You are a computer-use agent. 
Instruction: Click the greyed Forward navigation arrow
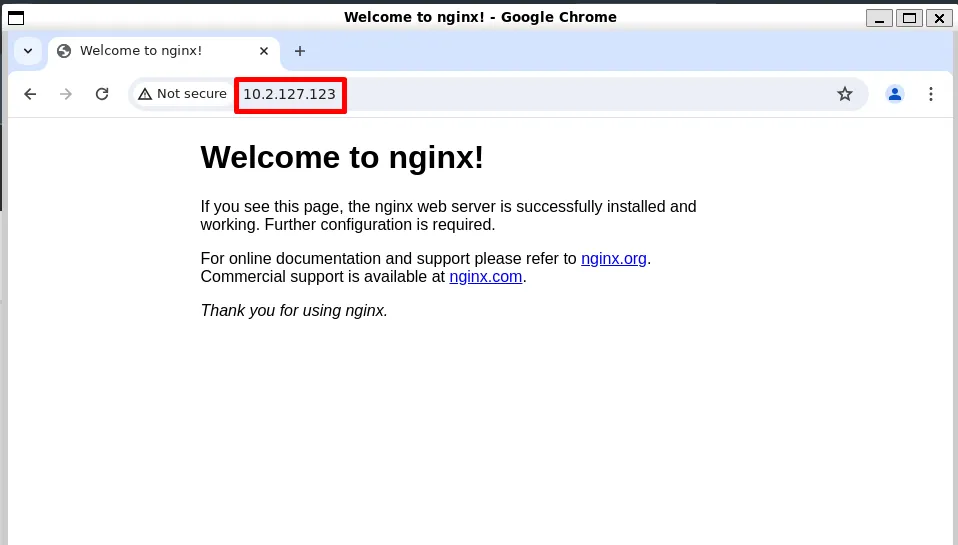click(x=66, y=94)
